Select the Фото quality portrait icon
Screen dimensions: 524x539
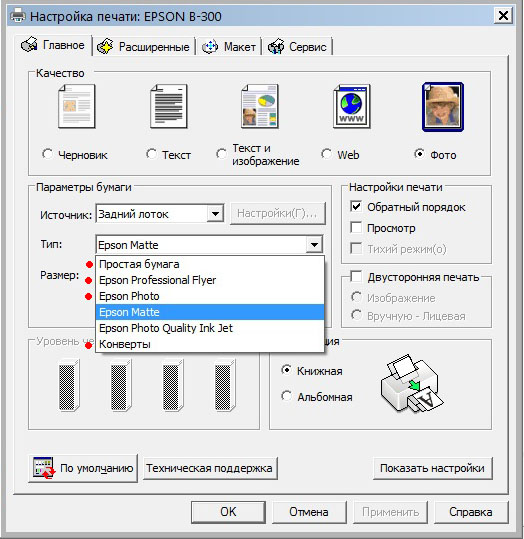point(443,107)
